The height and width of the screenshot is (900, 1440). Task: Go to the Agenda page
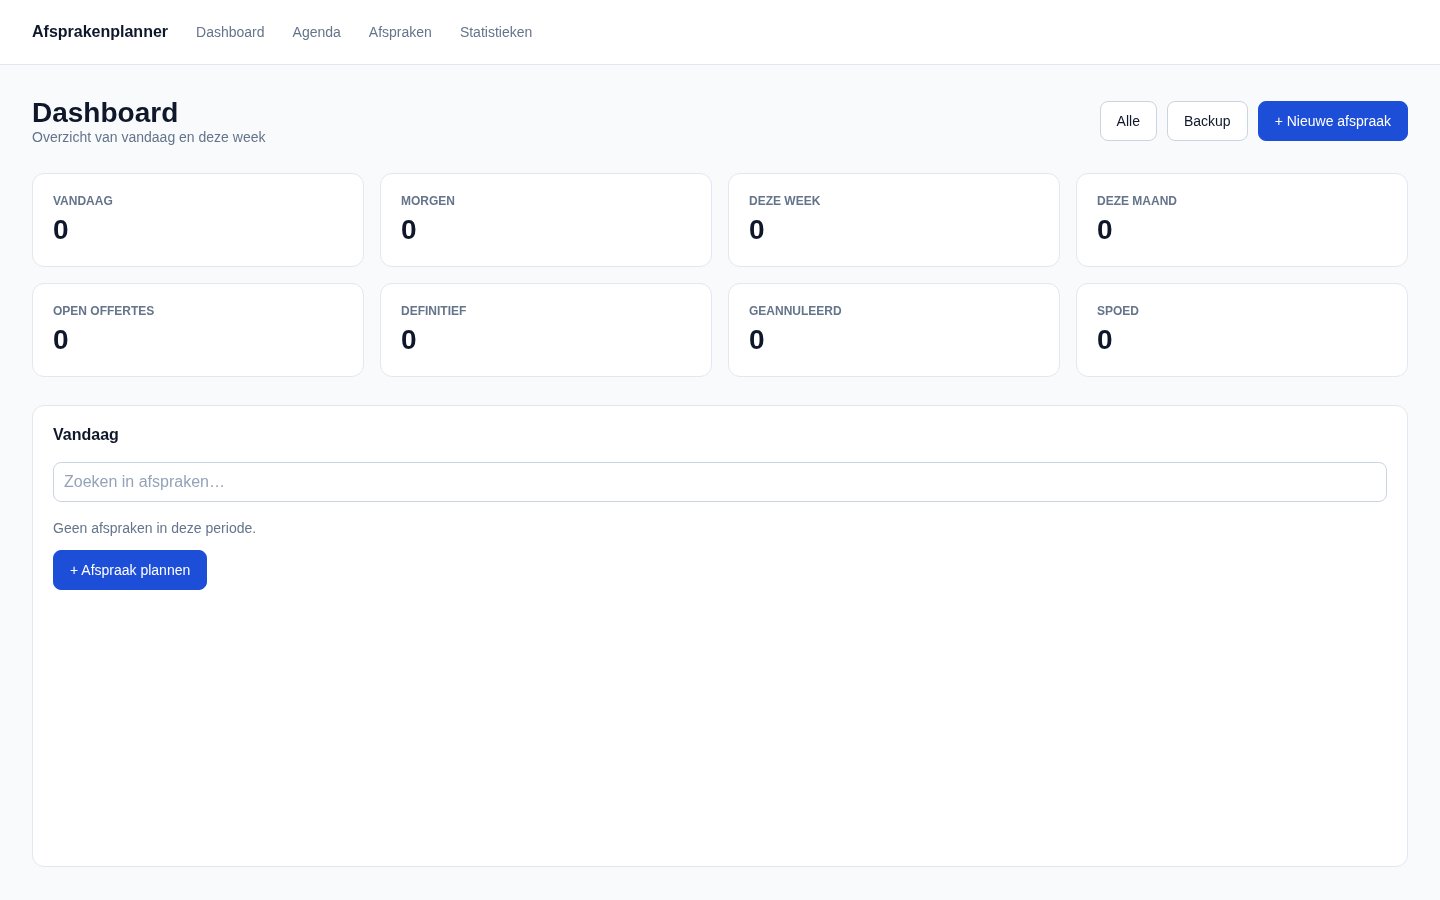click(x=316, y=32)
